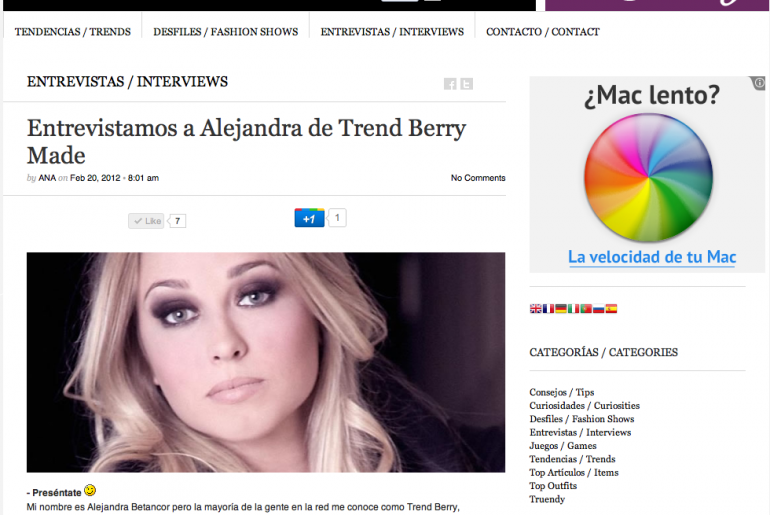Share article via the Facebook icon
The image size is (770, 515).
[x=450, y=84]
